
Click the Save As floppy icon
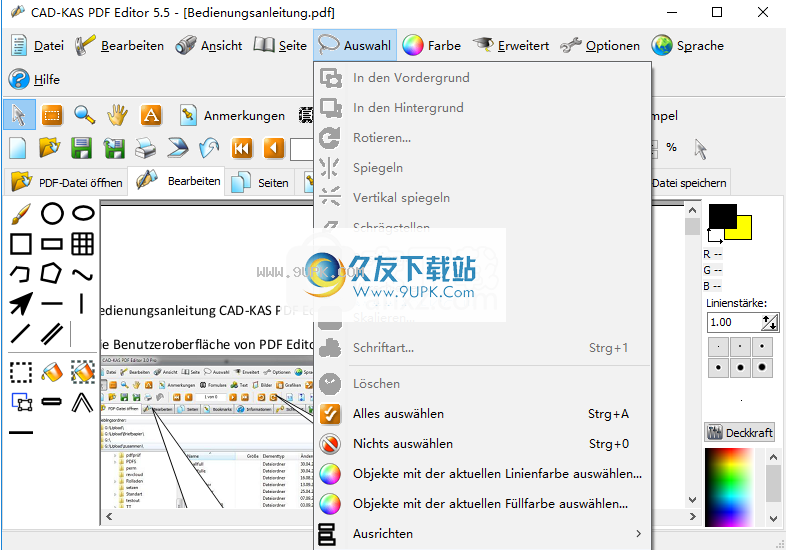click(114, 148)
